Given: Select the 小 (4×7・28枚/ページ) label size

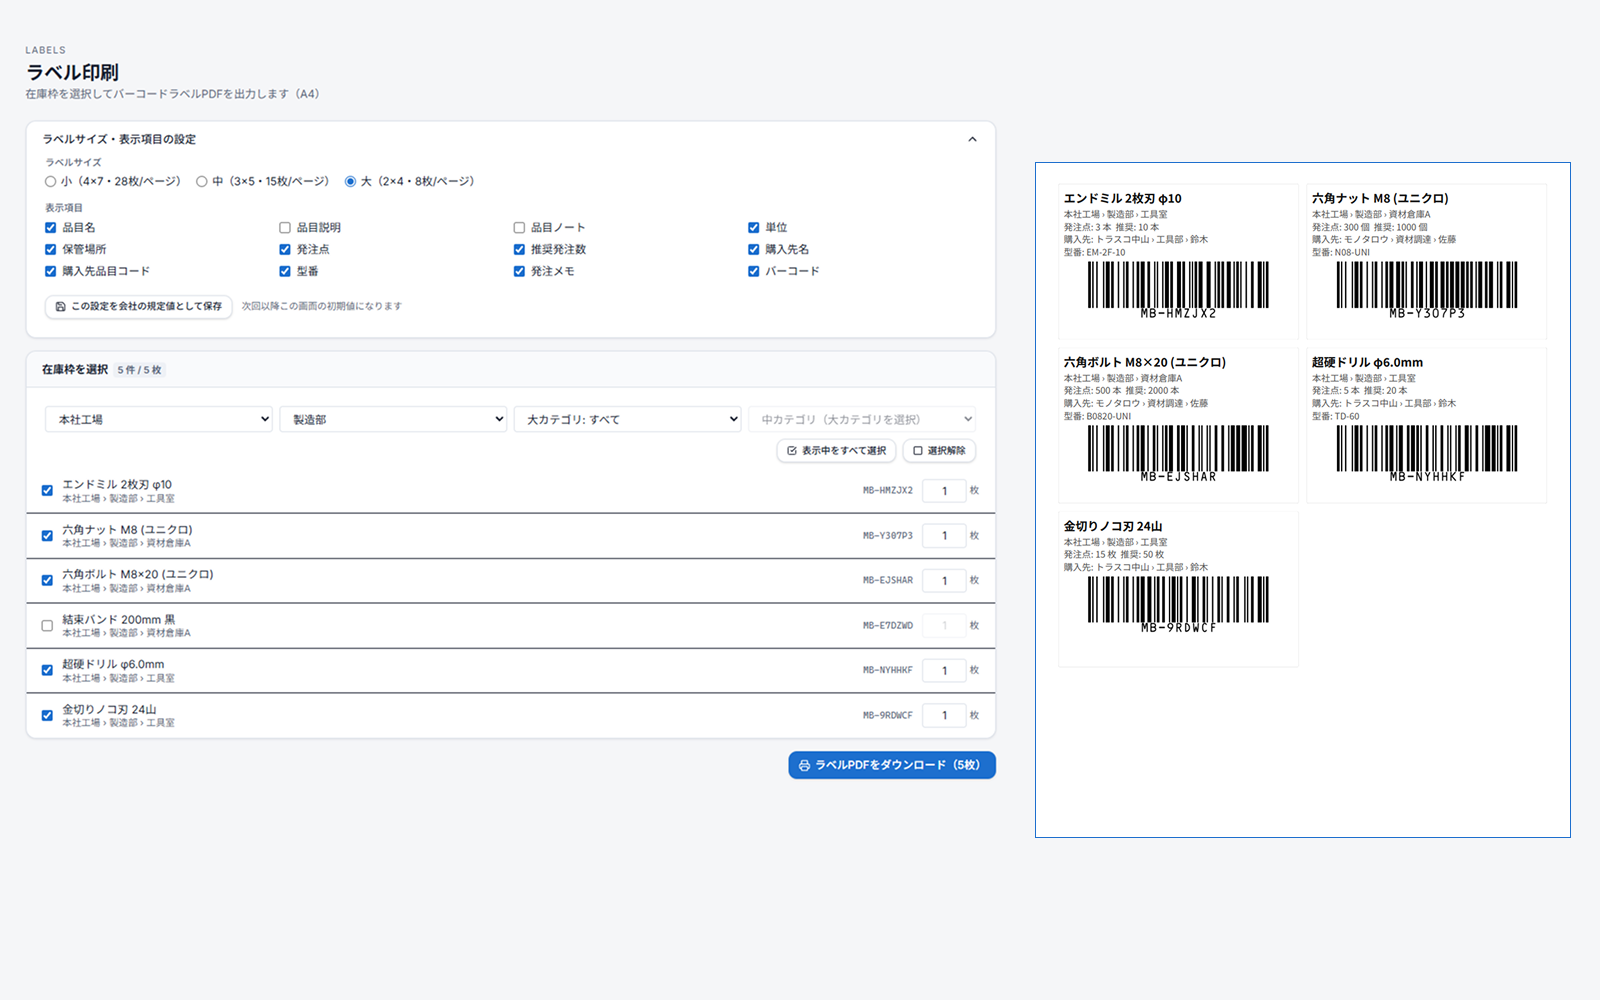Looking at the screenshot, I should [51, 182].
